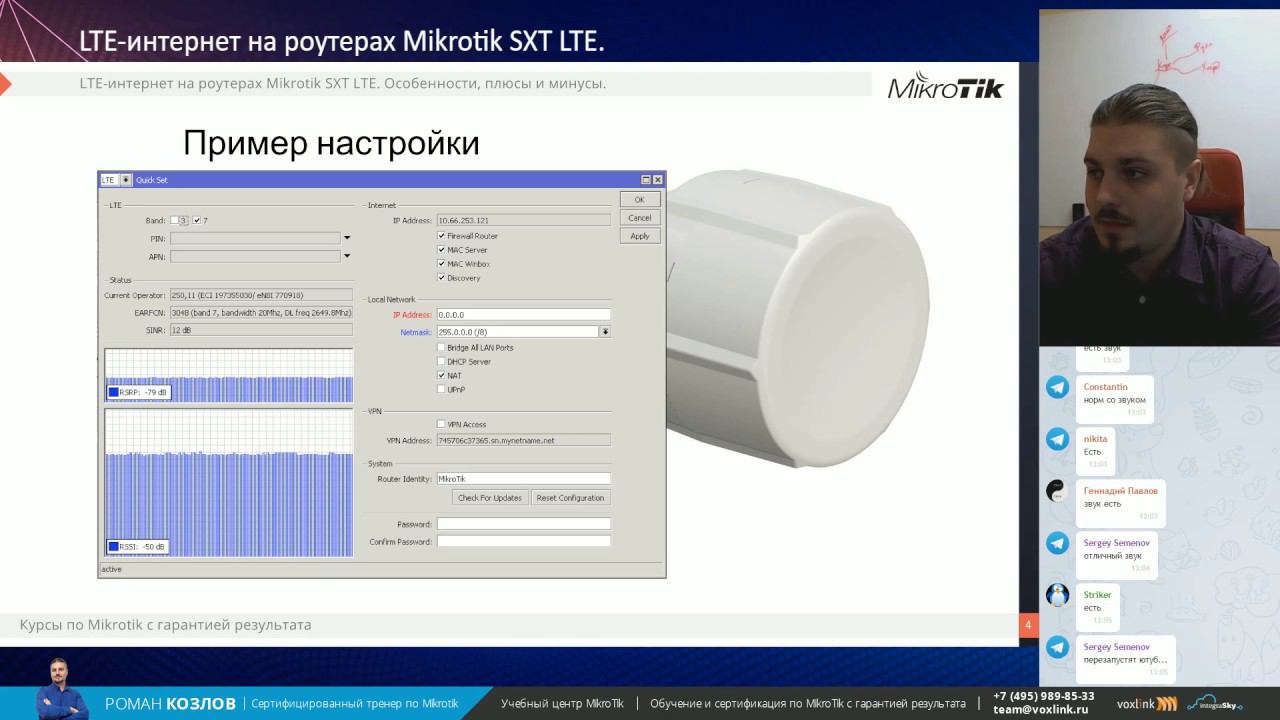
Task: Click Striker's penguin avatar
Action: (x=1057, y=595)
